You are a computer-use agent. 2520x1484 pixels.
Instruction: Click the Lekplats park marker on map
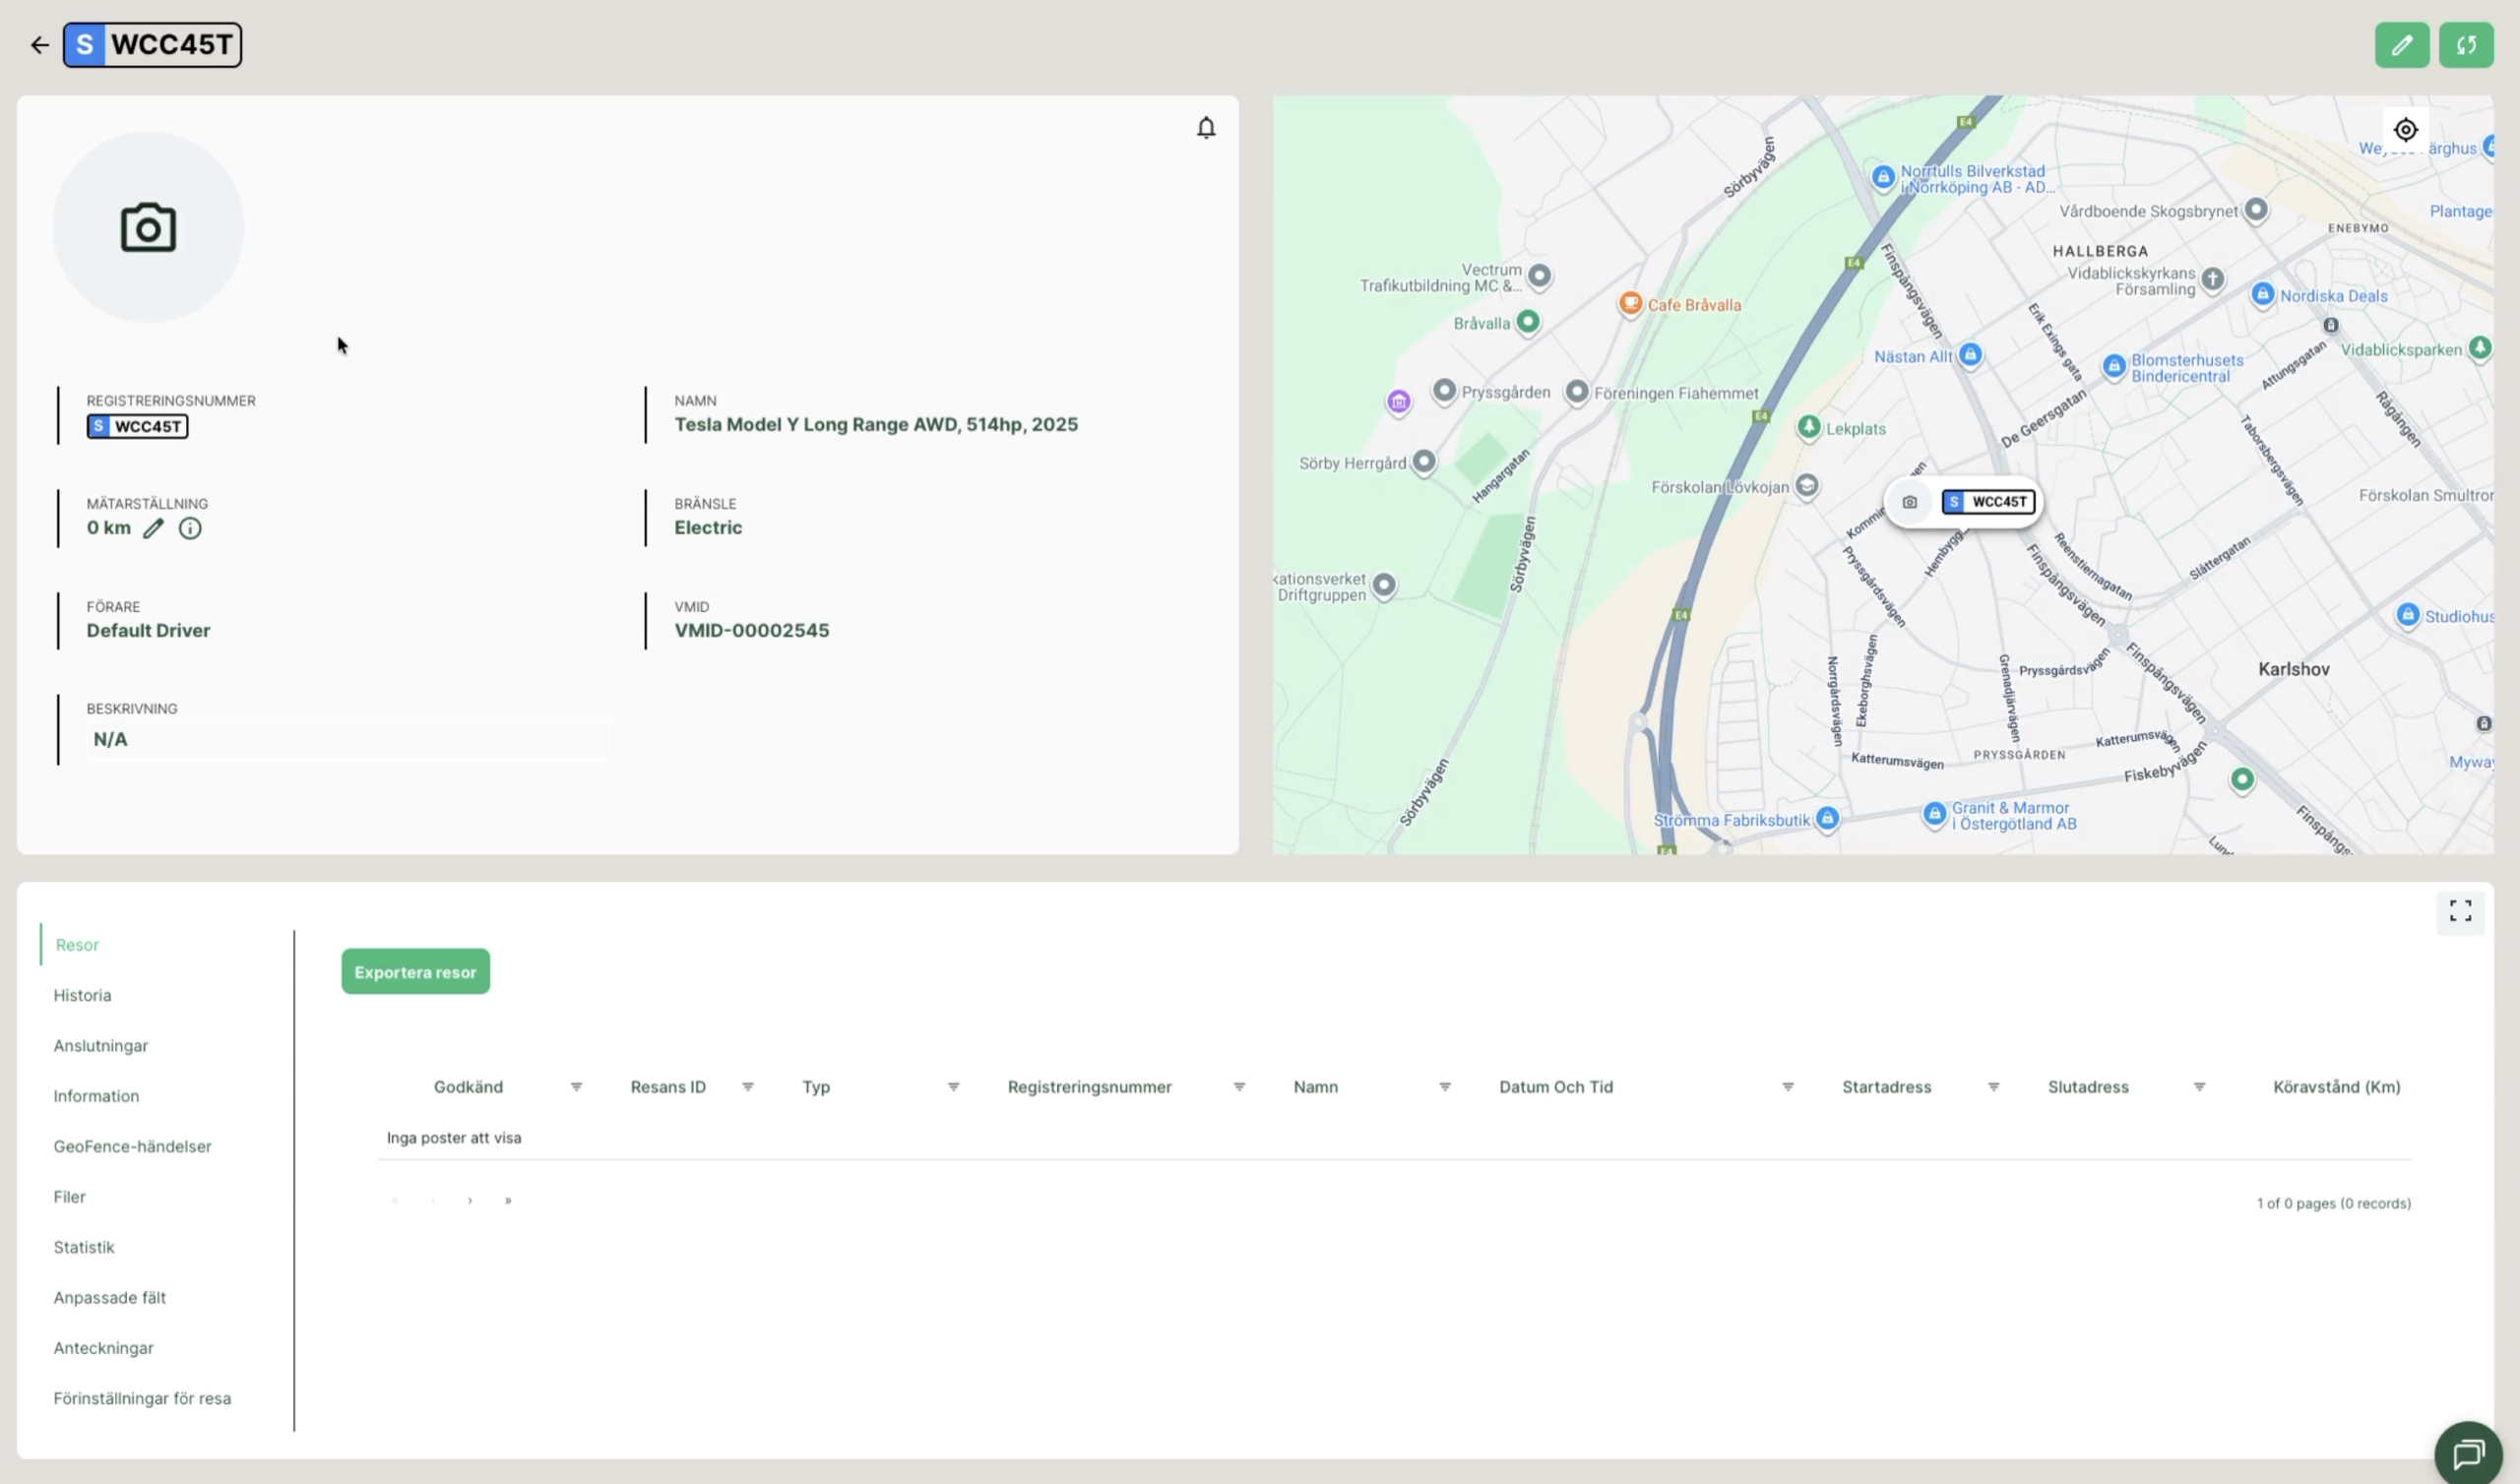[1809, 427]
